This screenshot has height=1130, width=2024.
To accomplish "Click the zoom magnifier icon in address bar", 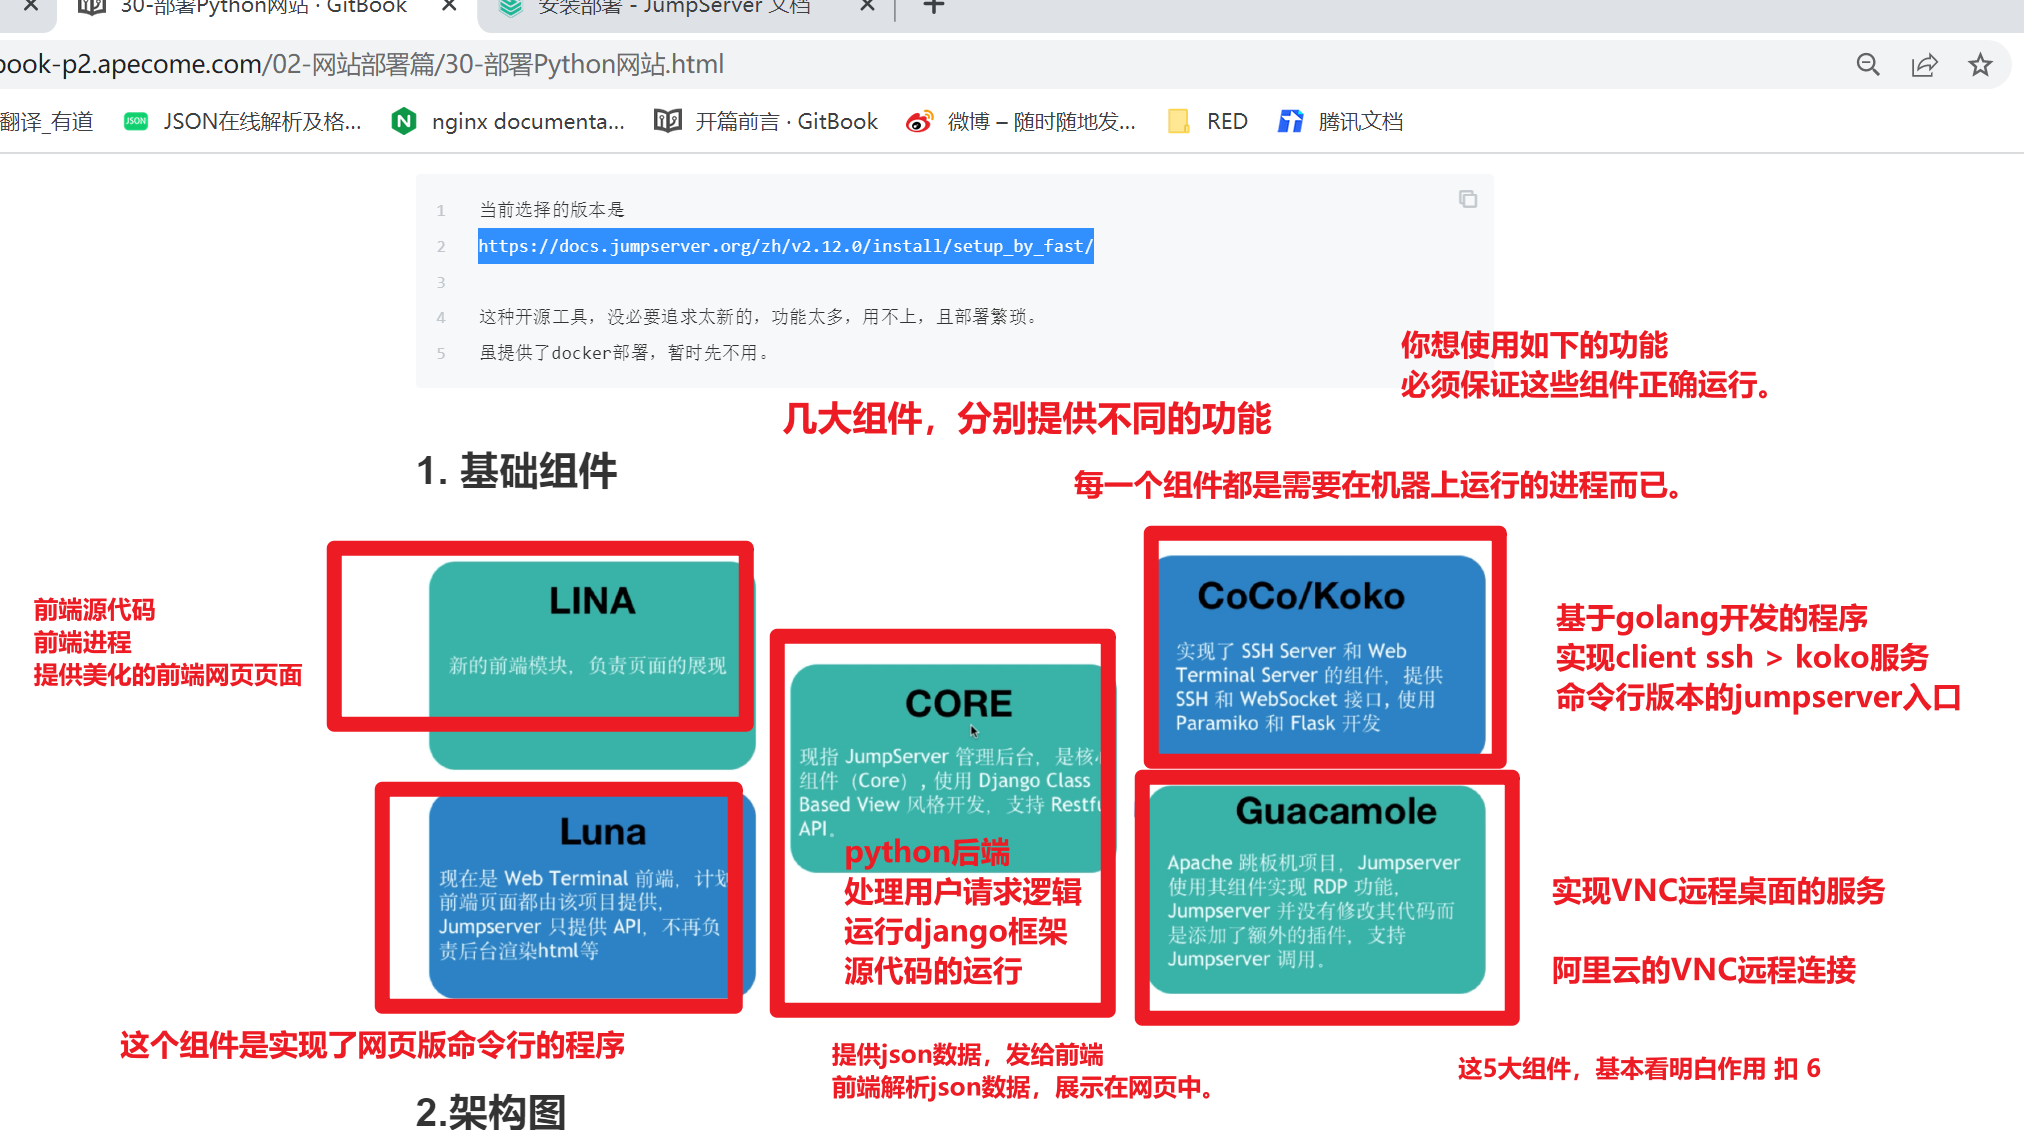I will pyautogui.click(x=1867, y=65).
